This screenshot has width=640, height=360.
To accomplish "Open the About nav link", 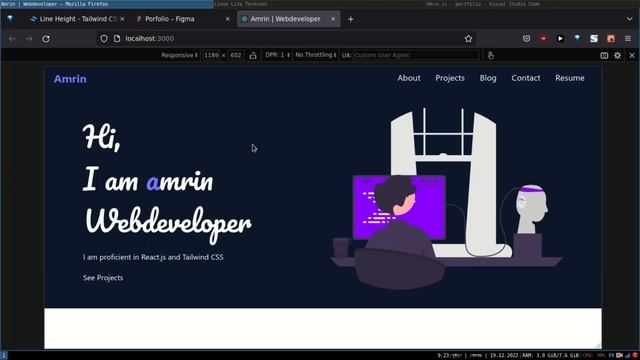I will click(409, 78).
